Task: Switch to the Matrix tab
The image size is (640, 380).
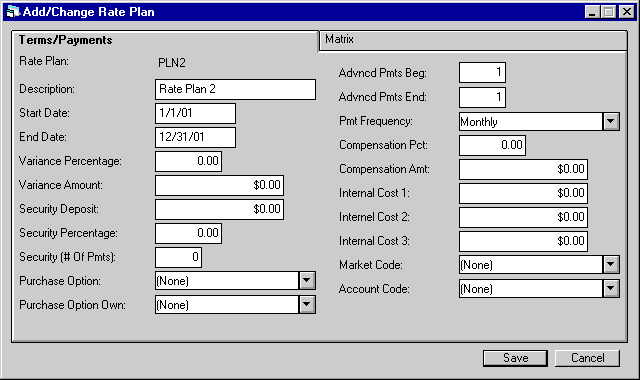Action: tap(473, 40)
